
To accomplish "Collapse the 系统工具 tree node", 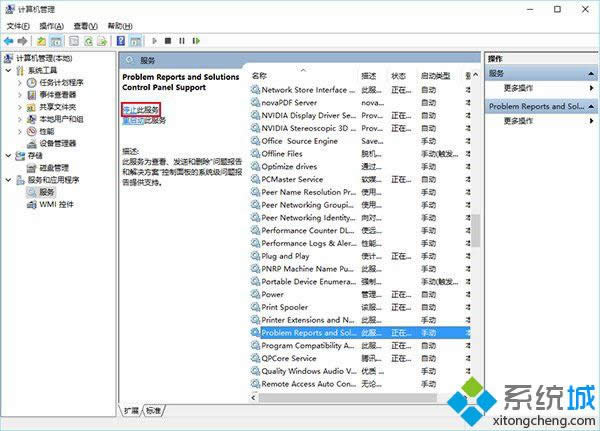I will pos(9,70).
